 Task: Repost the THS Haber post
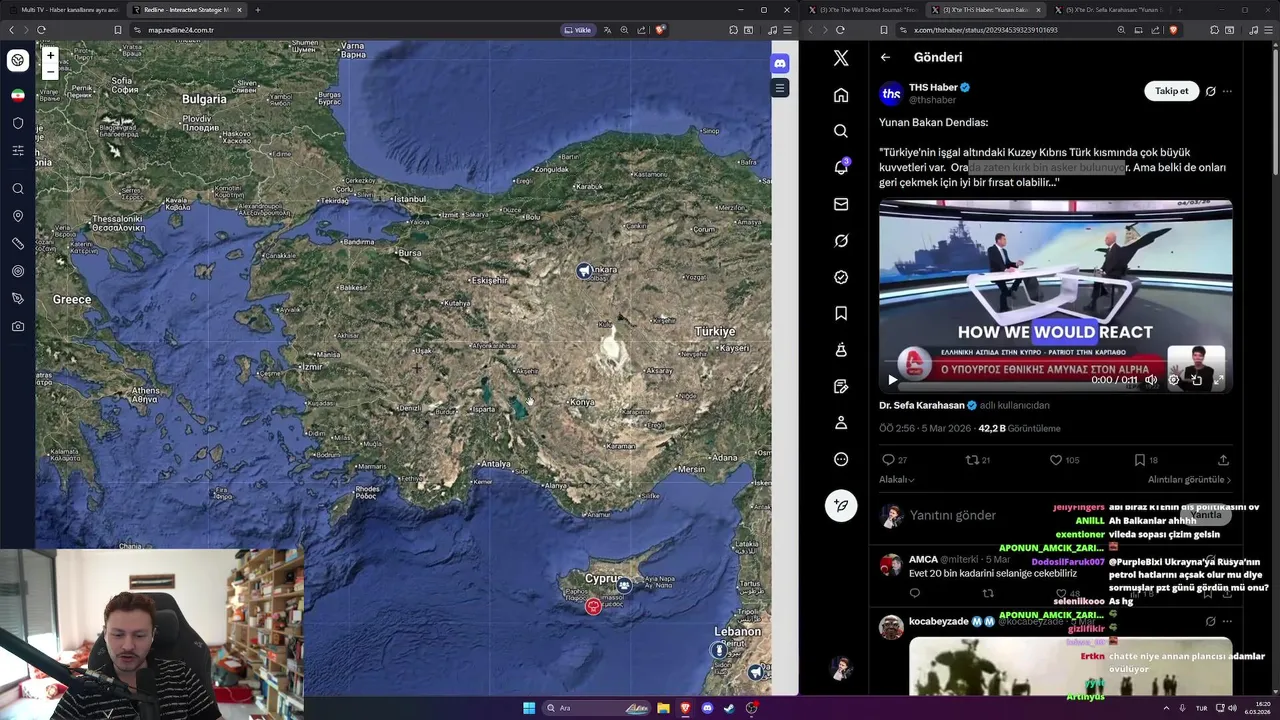(971, 460)
